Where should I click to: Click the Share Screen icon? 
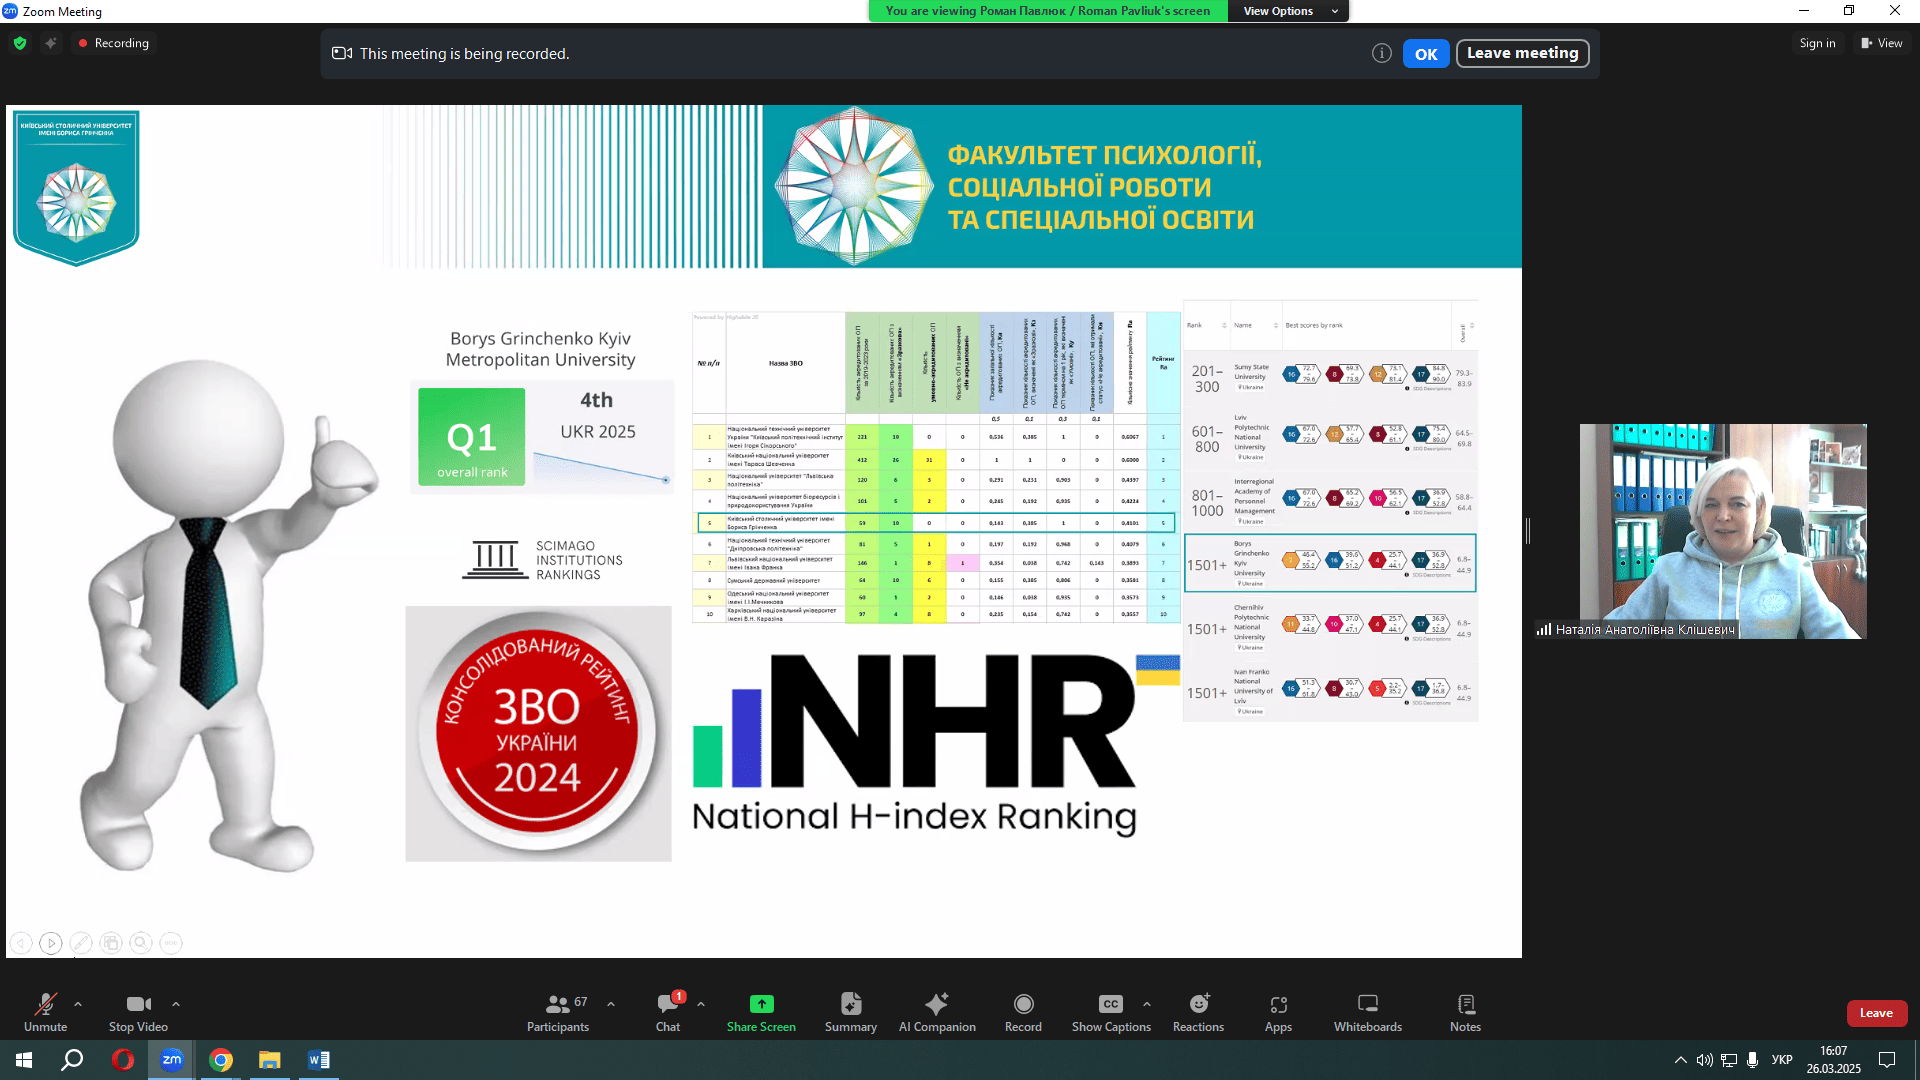pos(761,1004)
